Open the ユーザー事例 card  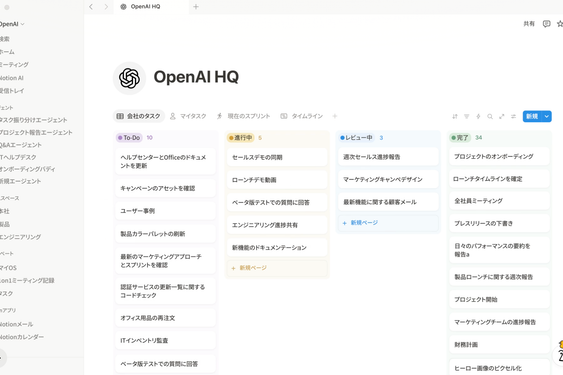166,211
